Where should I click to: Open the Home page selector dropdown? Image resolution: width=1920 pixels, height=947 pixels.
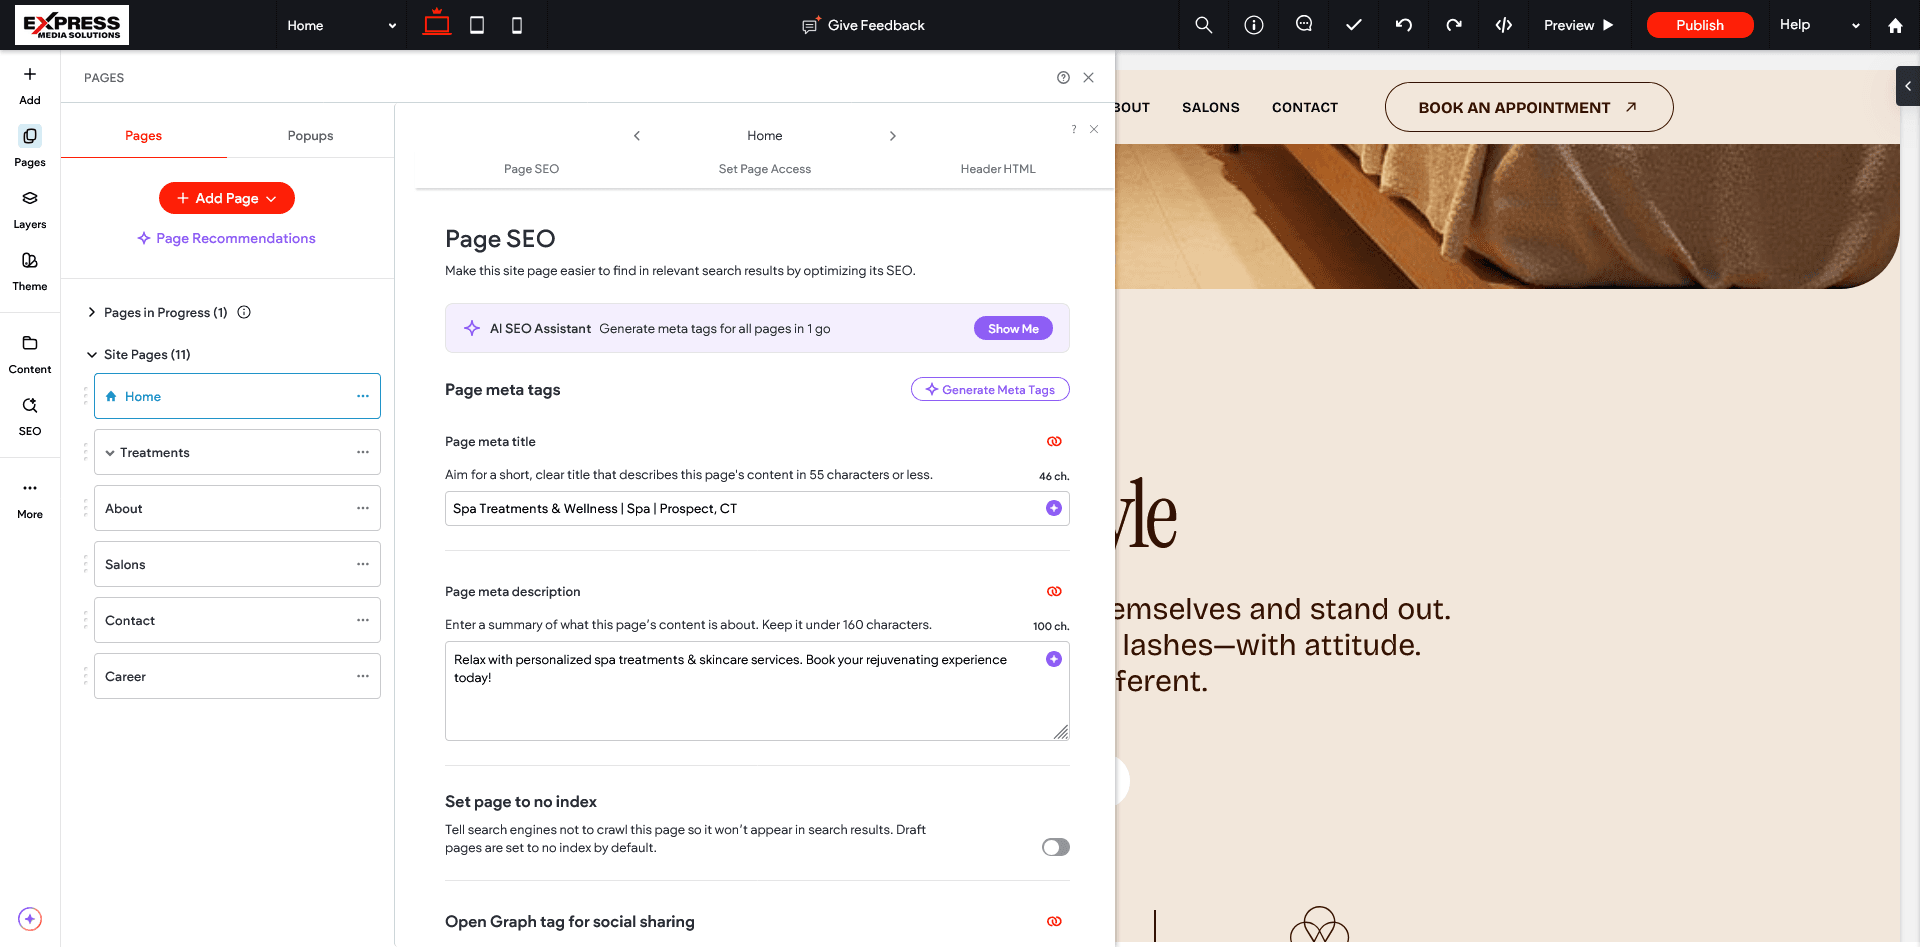click(x=341, y=25)
